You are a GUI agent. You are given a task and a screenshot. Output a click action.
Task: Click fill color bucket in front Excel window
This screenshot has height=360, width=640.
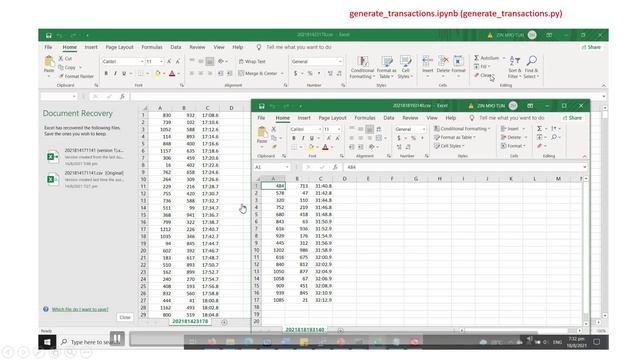(311, 147)
